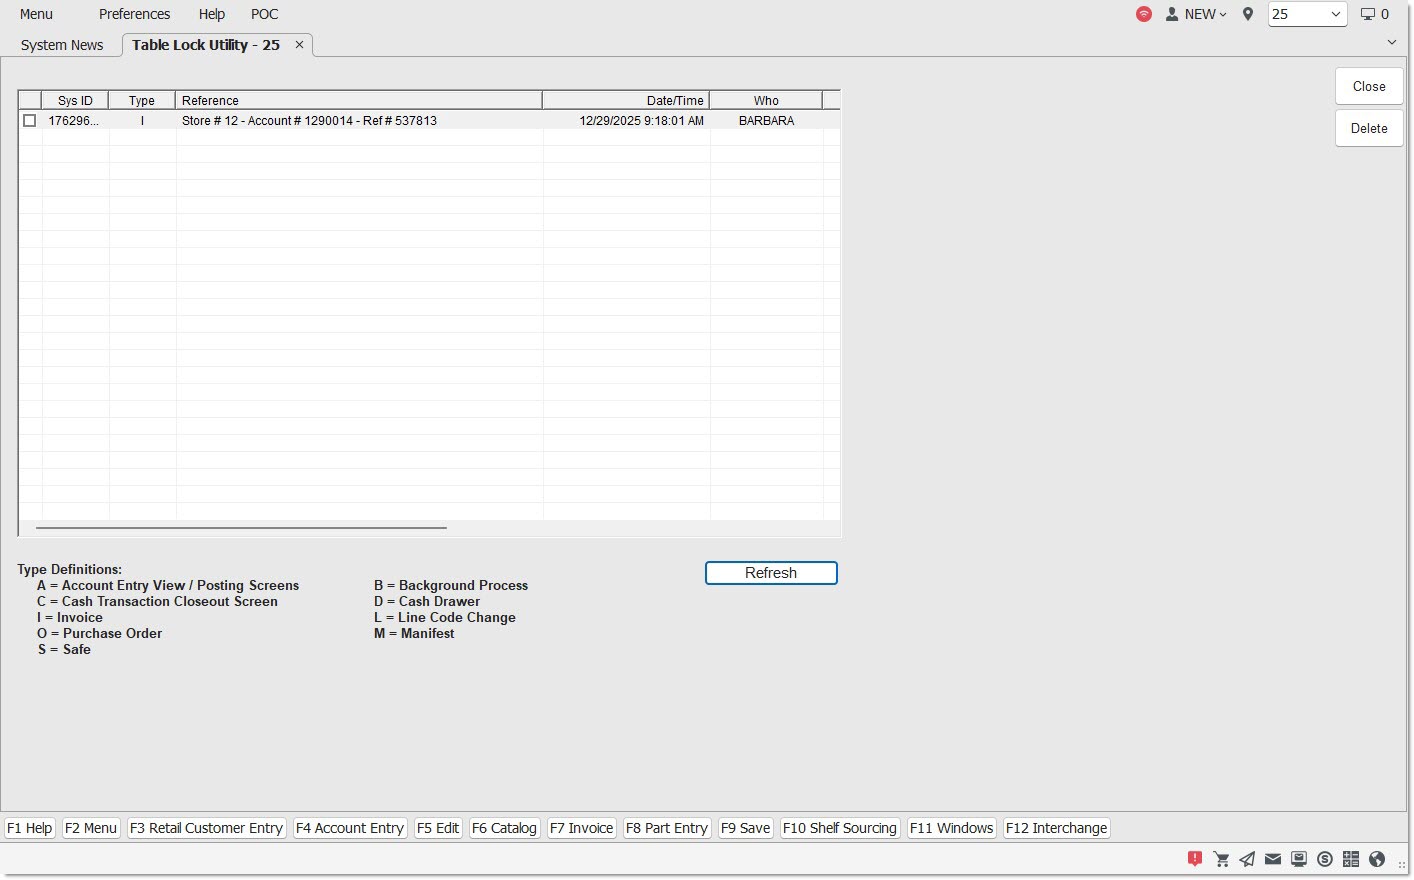The width and height of the screenshot is (1414, 880).
Task: Switch to the System News tab
Action: [62, 45]
